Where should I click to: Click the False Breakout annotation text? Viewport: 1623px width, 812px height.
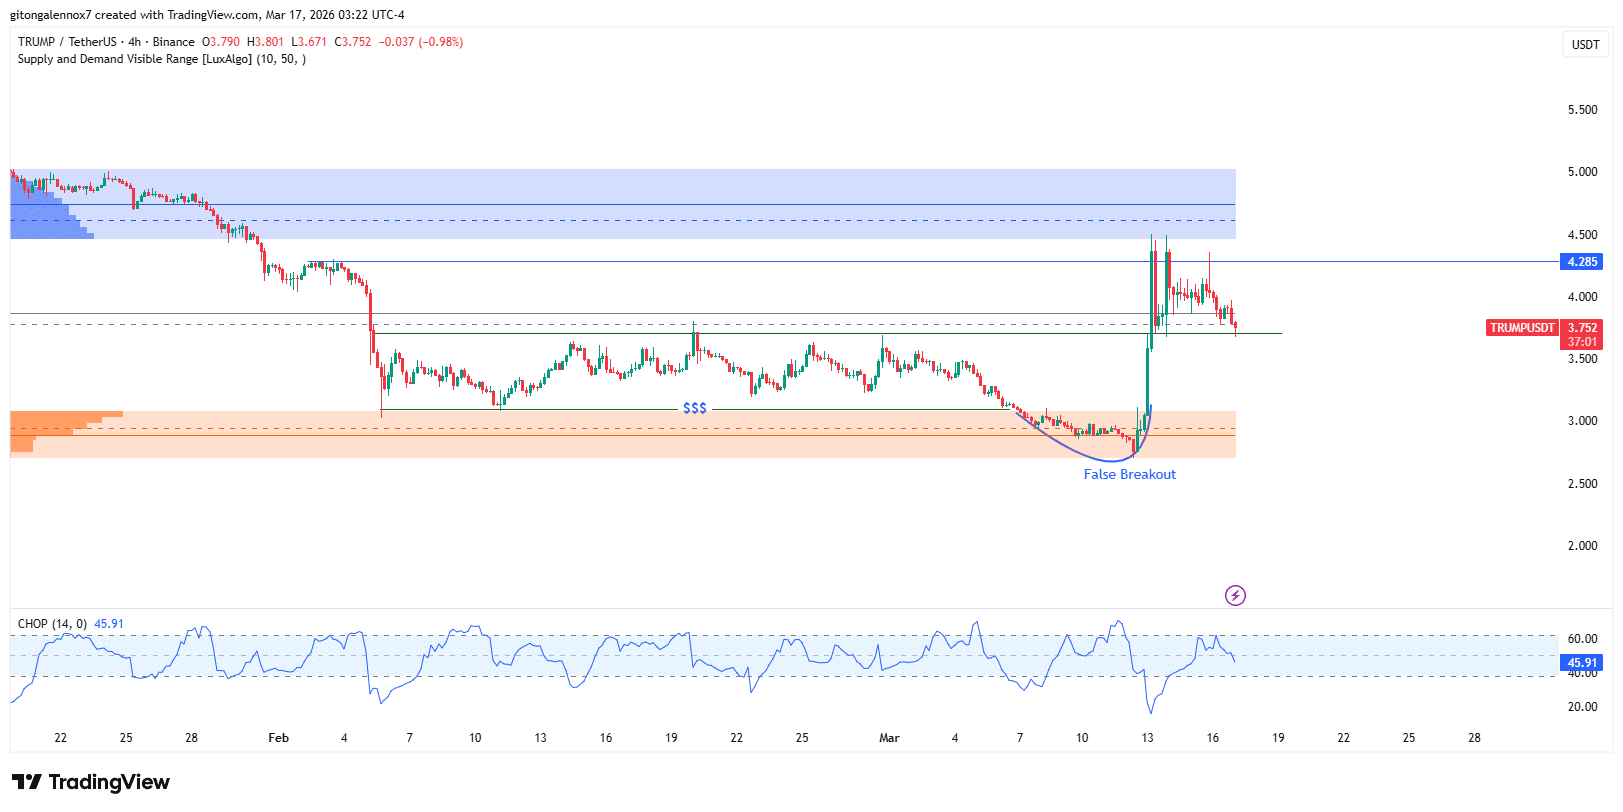[x=1129, y=475]
